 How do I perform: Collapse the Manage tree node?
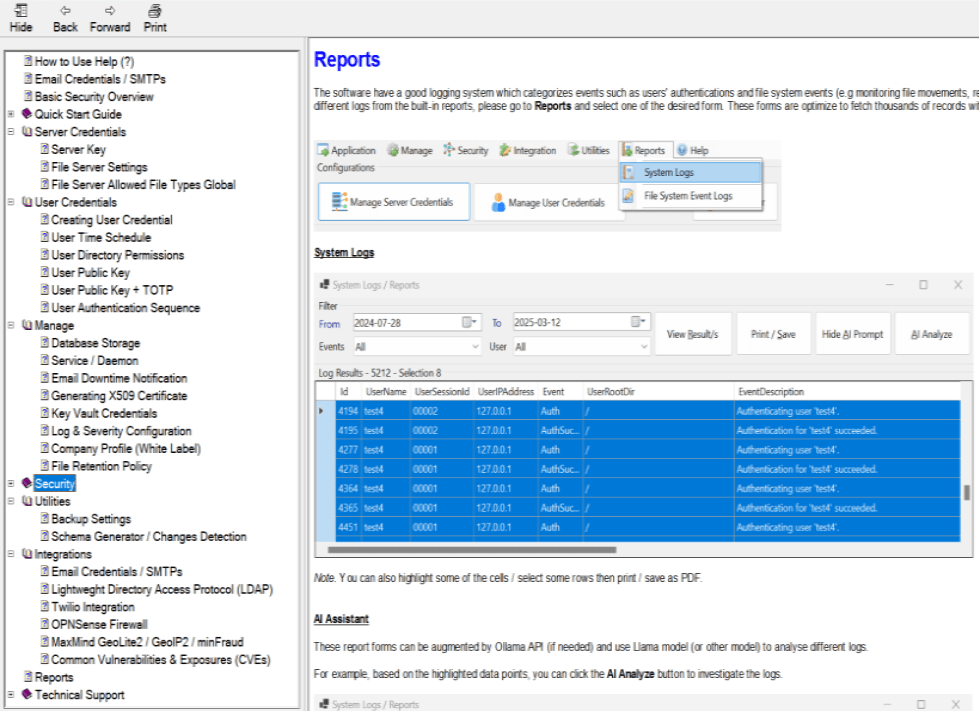pos(11,325)
